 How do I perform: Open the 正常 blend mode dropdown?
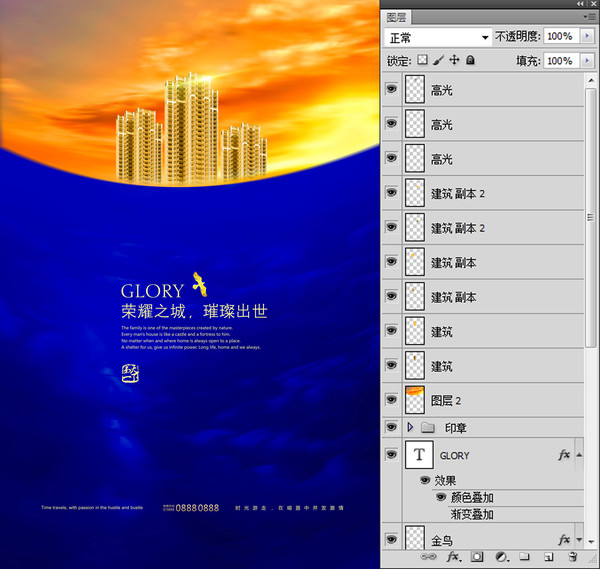point(437,37)
